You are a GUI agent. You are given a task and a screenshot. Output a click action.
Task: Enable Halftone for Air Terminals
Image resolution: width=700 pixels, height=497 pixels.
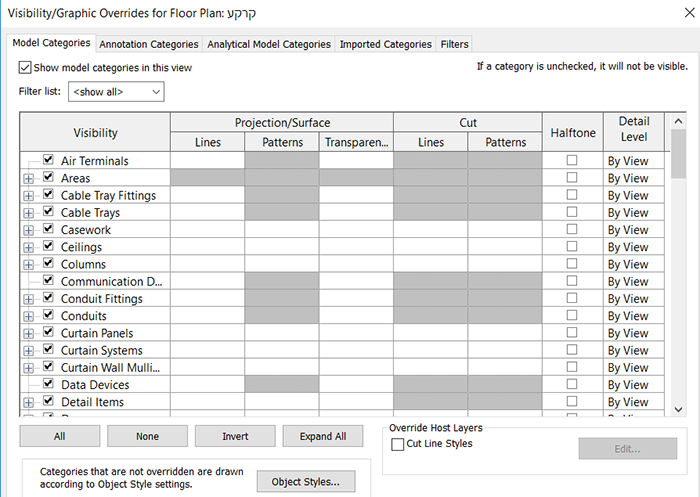coord(572,160)
